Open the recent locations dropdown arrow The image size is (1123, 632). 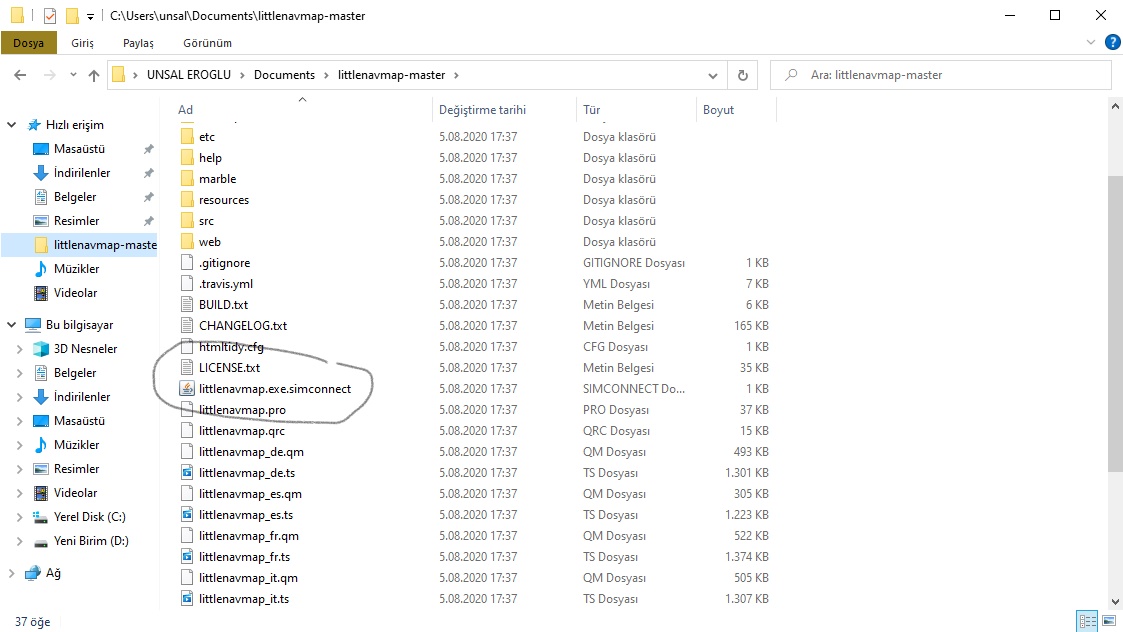click(x=73, y=75)
